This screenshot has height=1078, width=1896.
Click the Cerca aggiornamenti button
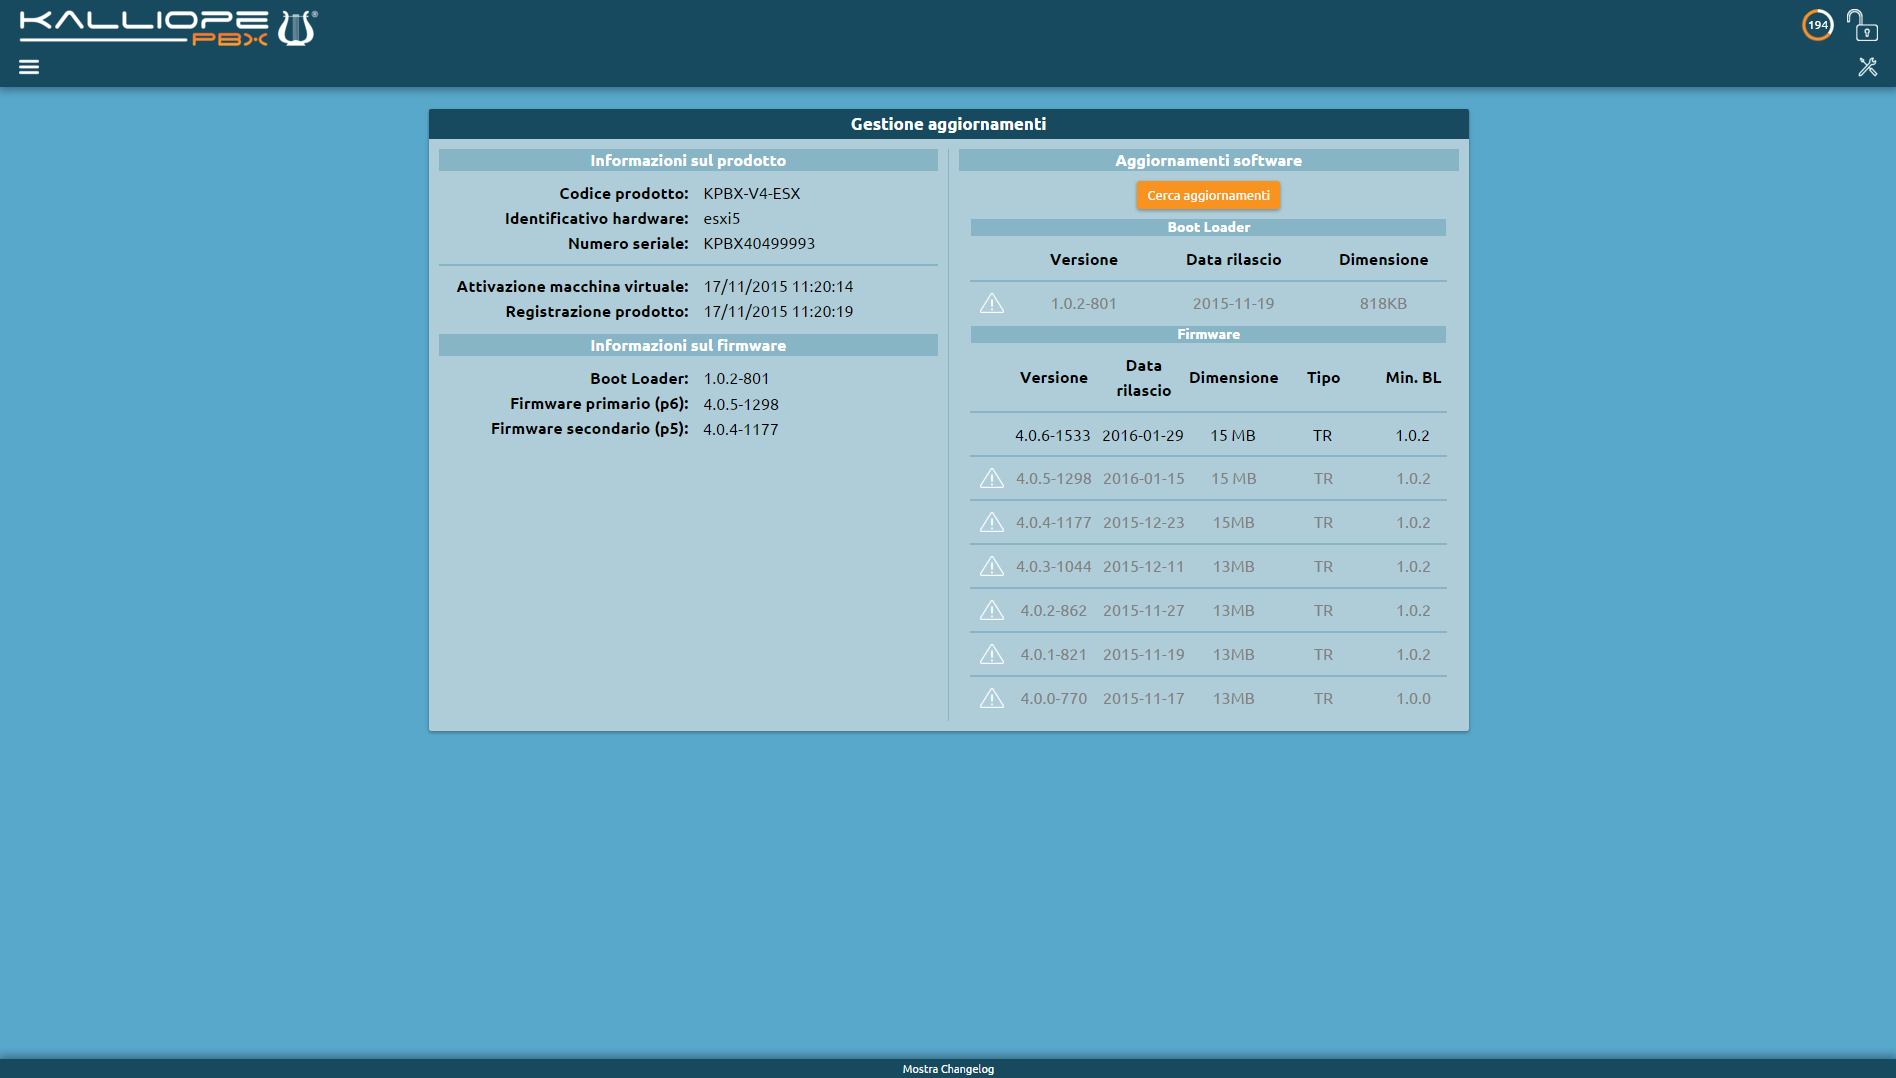coord(1208,195)
